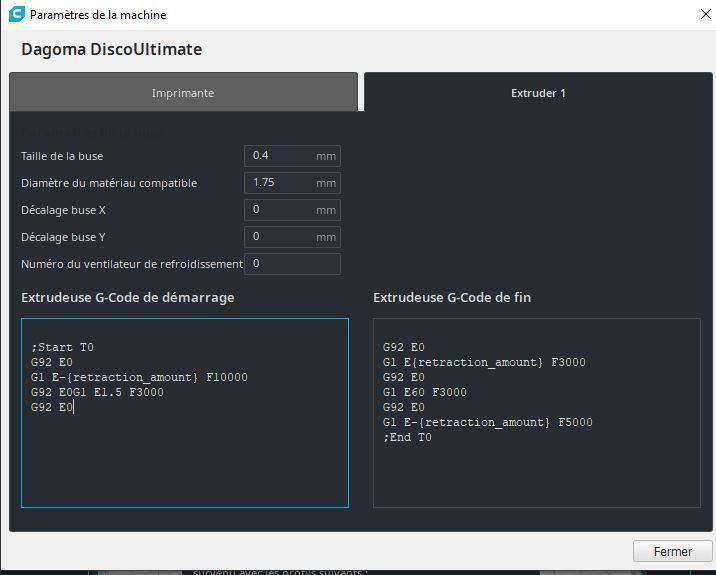This screenshot has height=575, width=716.
Task: Click the 'Dagoma DiscoUltimate' machine title
Action: (x=111, y=49)
